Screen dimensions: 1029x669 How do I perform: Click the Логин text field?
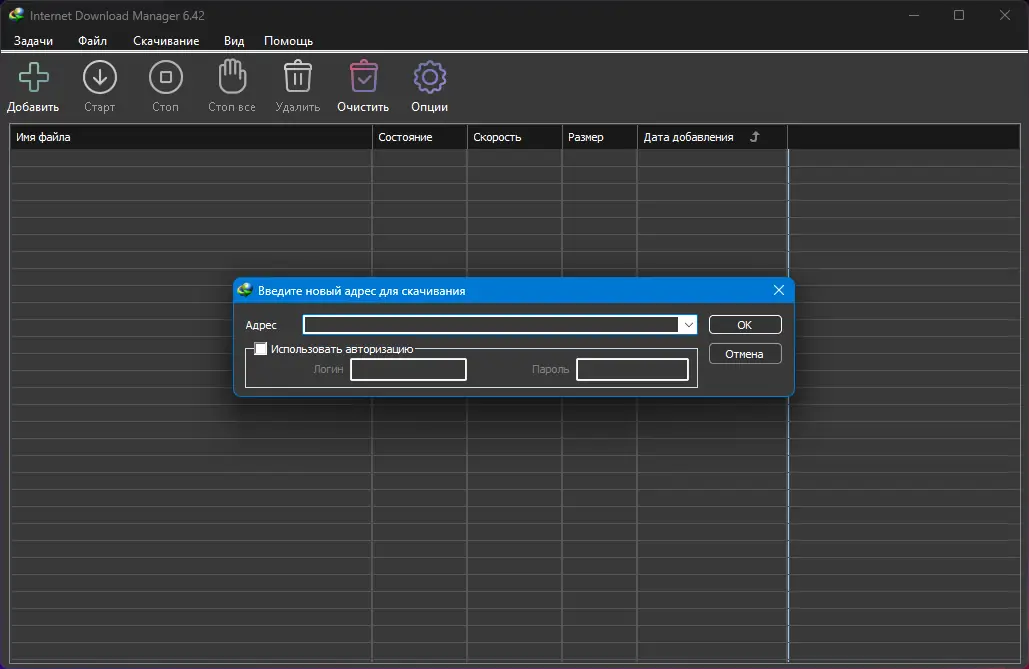408,370
